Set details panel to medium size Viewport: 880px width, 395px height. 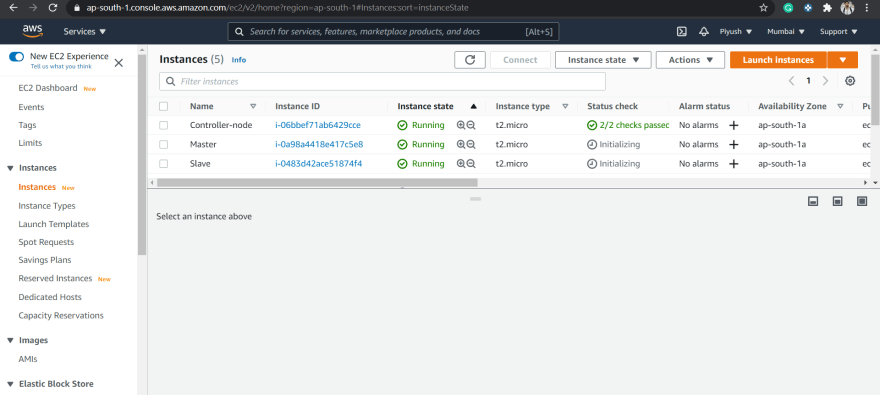pos(837,201)
